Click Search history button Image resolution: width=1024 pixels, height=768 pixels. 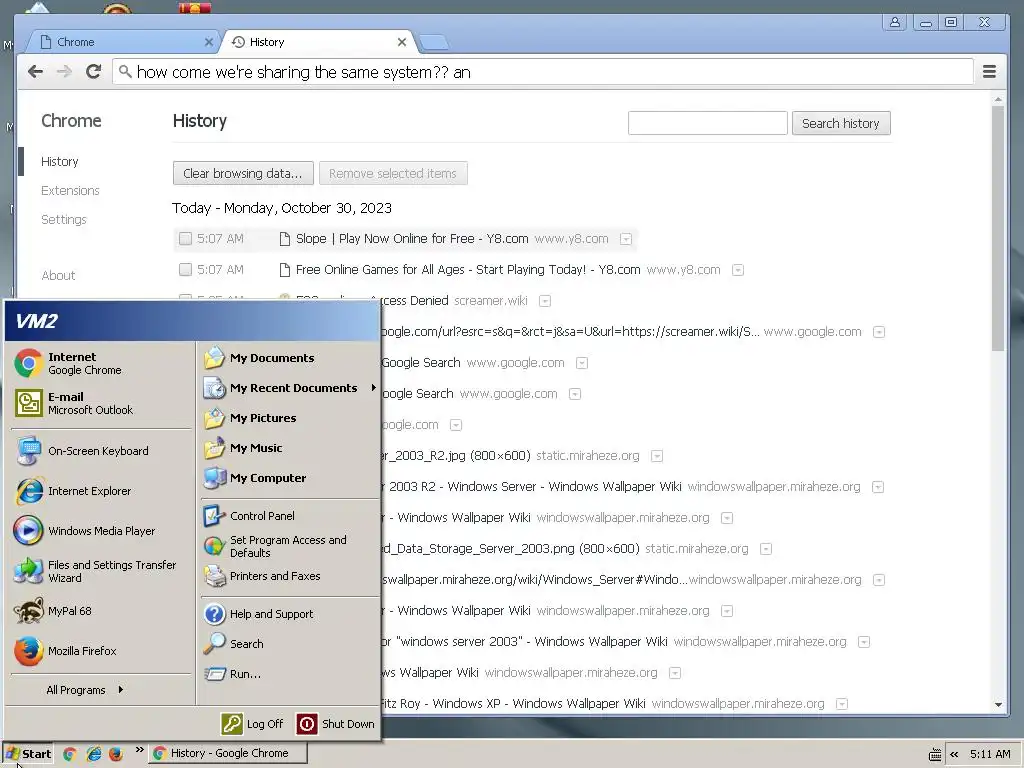(x=841, y=123)
